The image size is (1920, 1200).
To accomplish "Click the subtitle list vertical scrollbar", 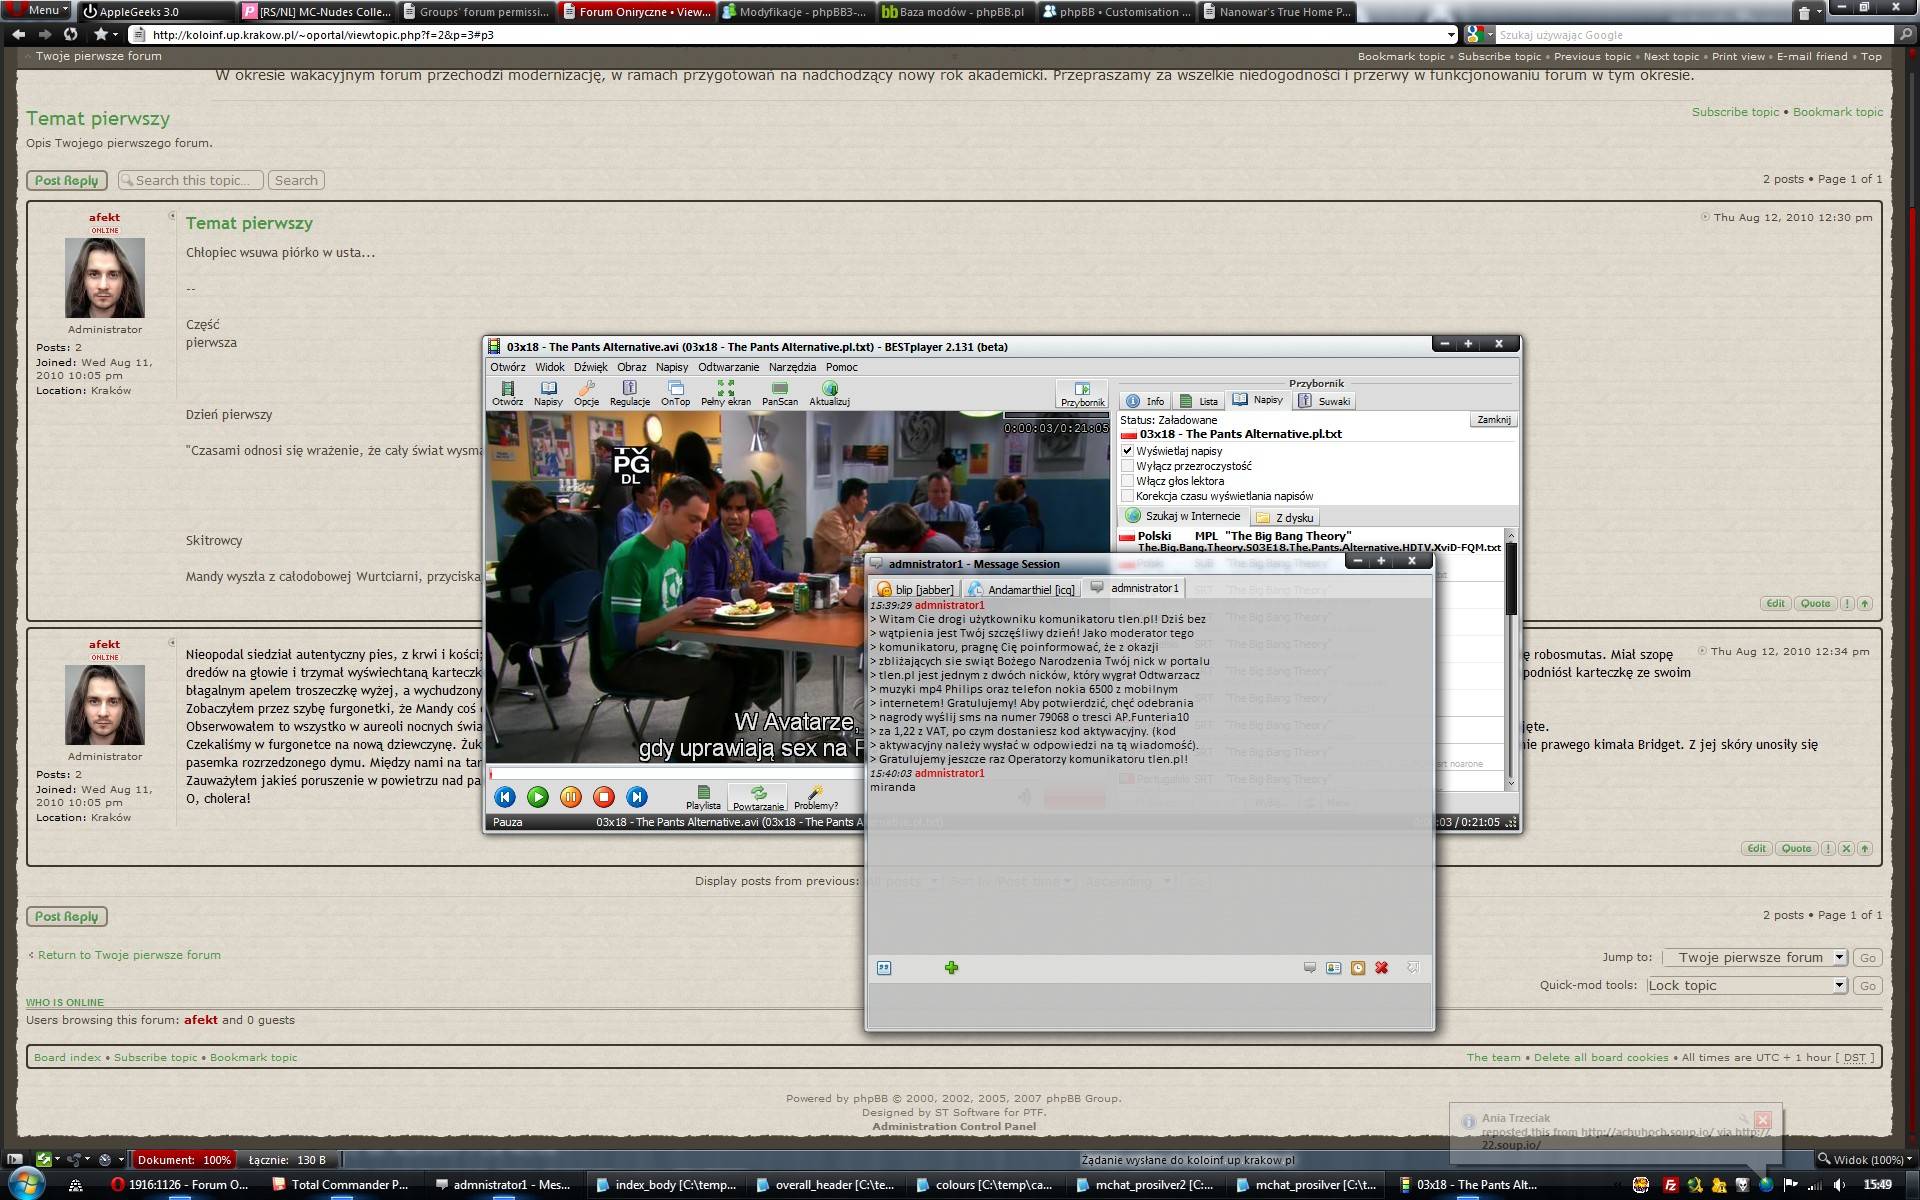I will click(x=1511, y=658).
